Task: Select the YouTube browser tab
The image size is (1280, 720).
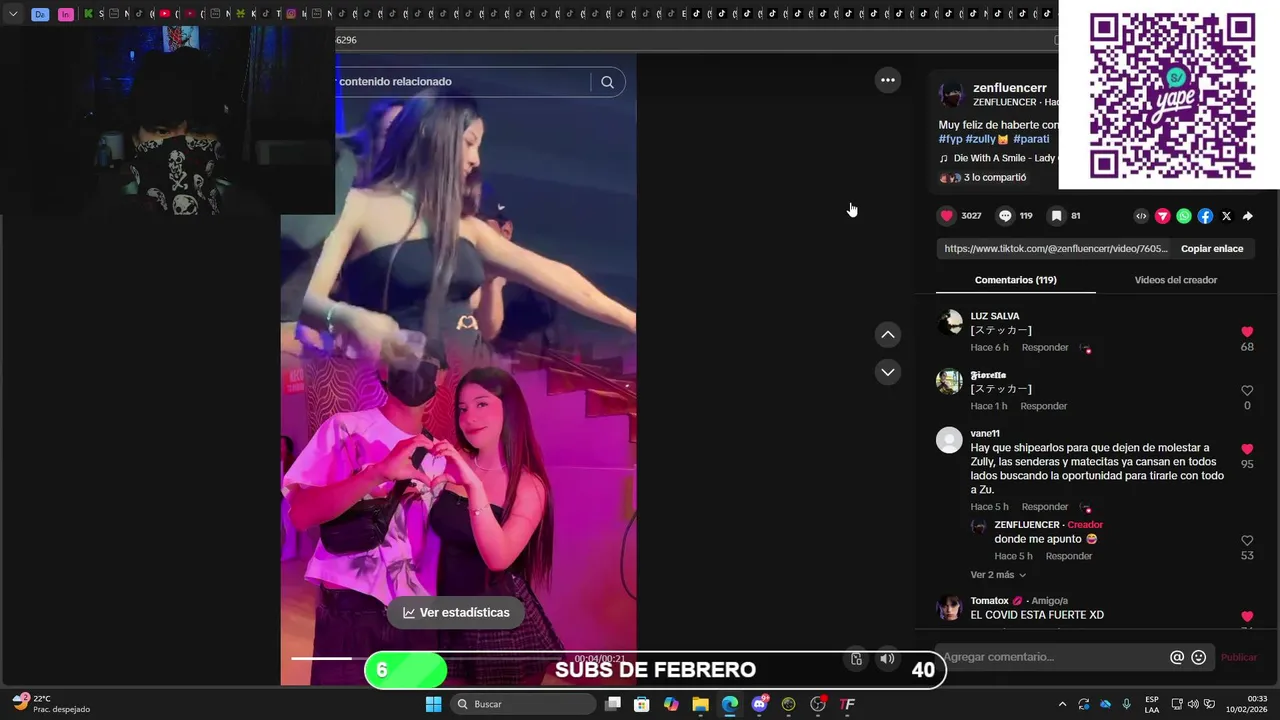Action: [x=165, y=14]
